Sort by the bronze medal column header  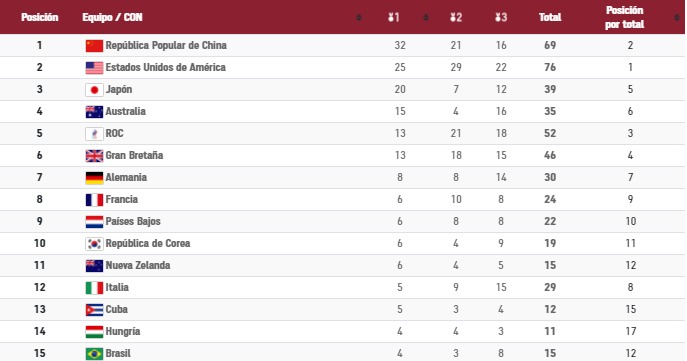501,18
